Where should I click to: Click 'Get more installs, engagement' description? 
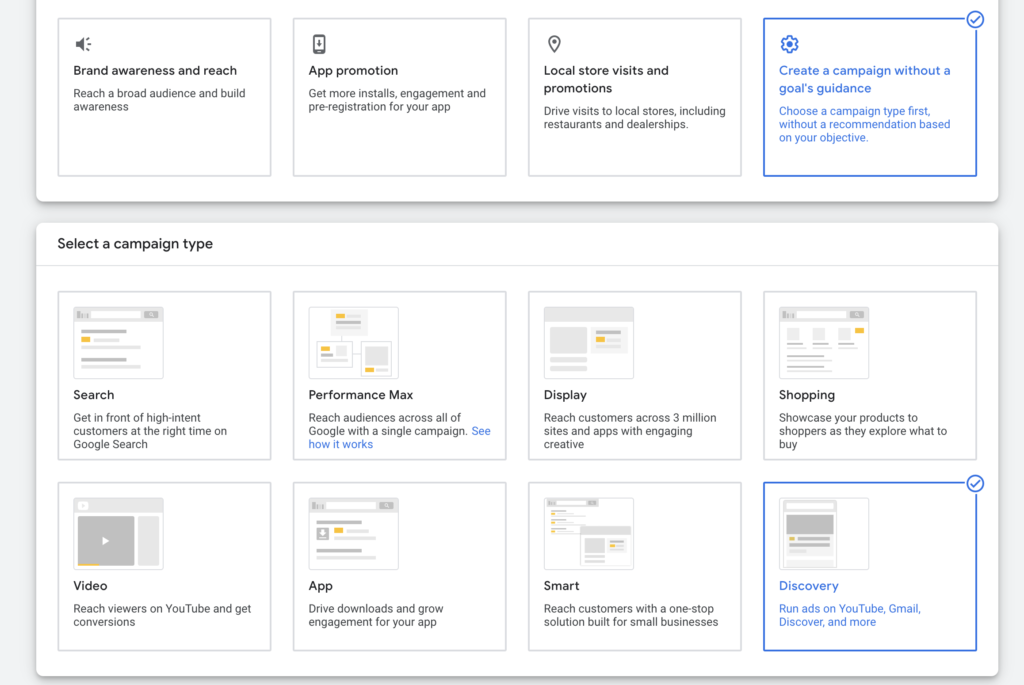[x=397, y=100]
